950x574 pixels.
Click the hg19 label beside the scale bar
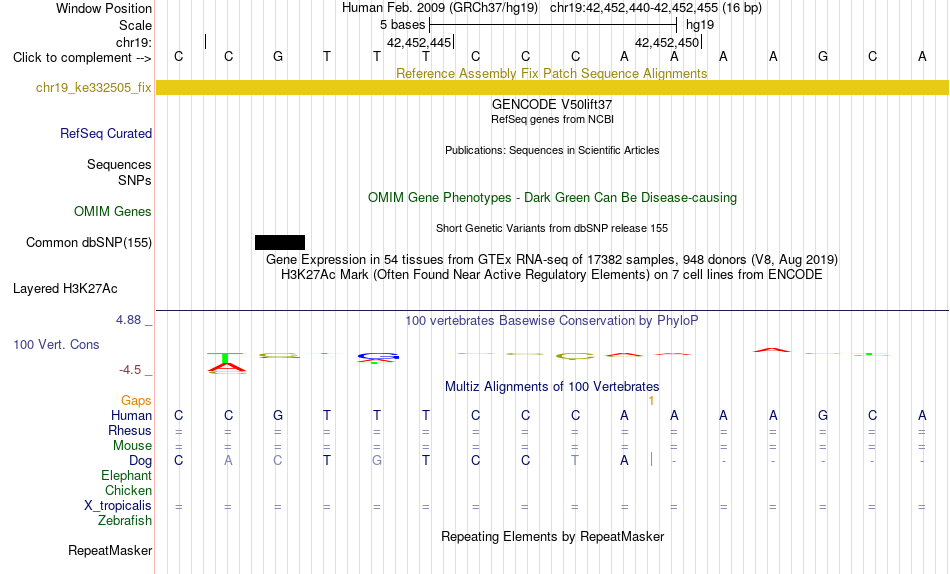(700, 25)
